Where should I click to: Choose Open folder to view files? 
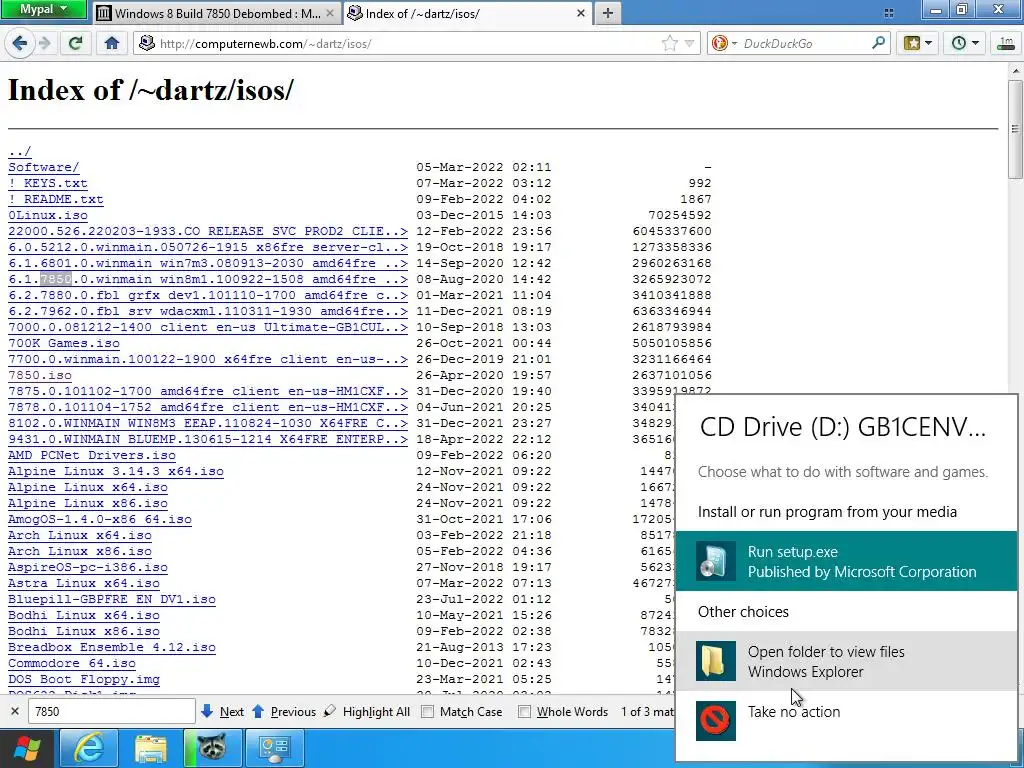[846, 661]
